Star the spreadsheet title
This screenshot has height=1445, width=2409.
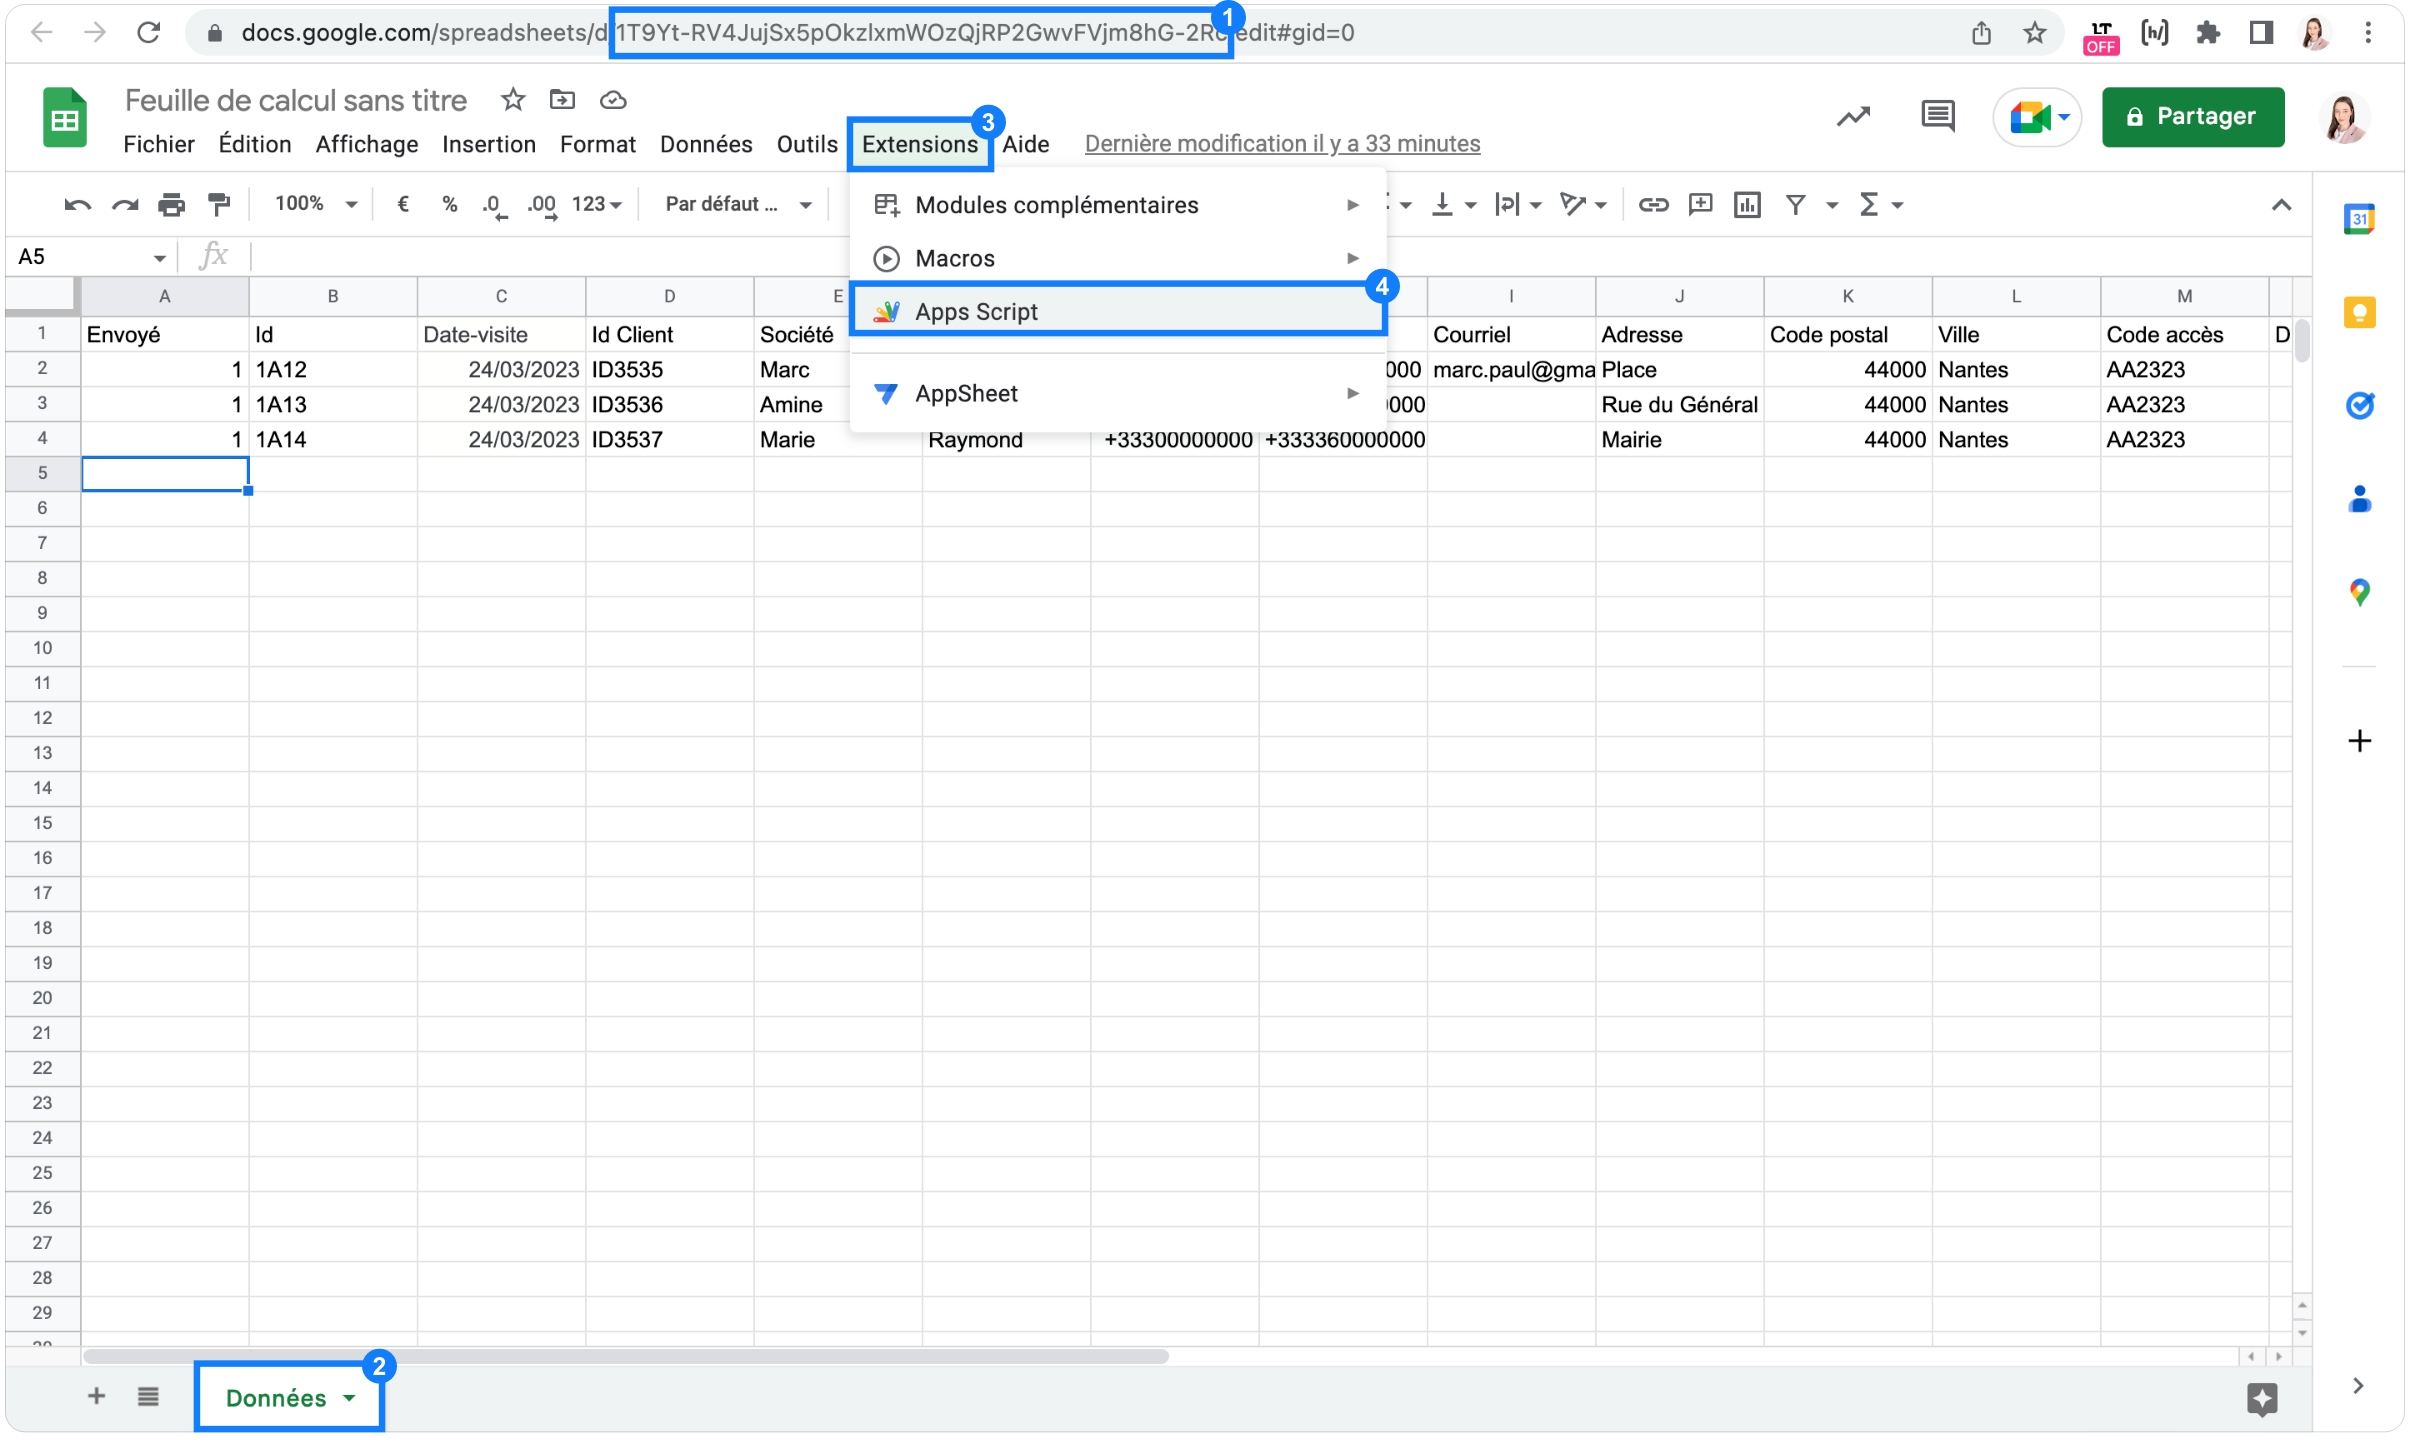[513, 100]
